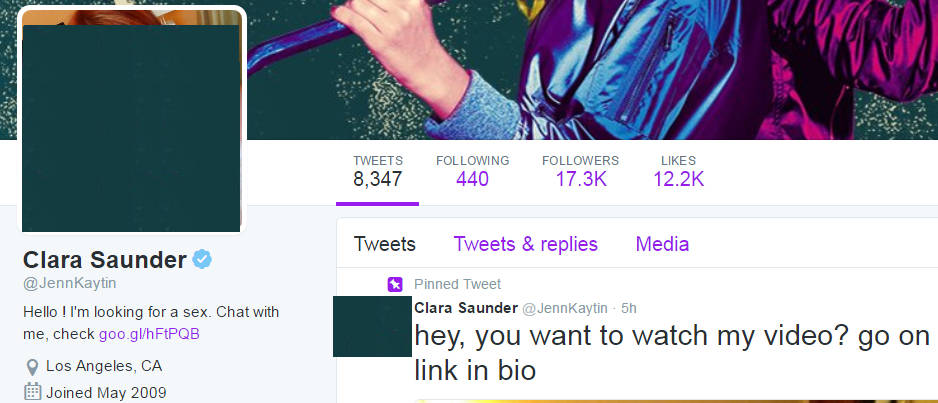Open the Likes 12.2K list
This screenshot has height=403, width=938.
point(678,170)
